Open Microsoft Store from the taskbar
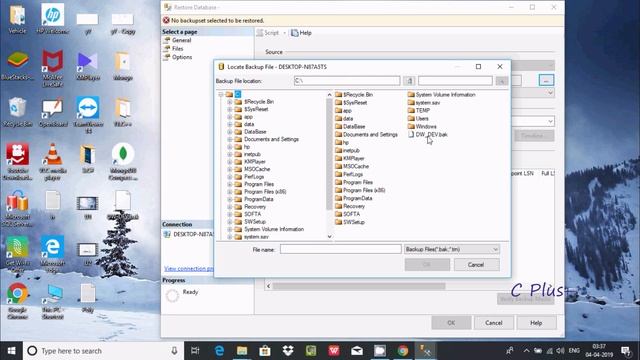The height and width of the screenshot is (360, 640). [265, 351]
